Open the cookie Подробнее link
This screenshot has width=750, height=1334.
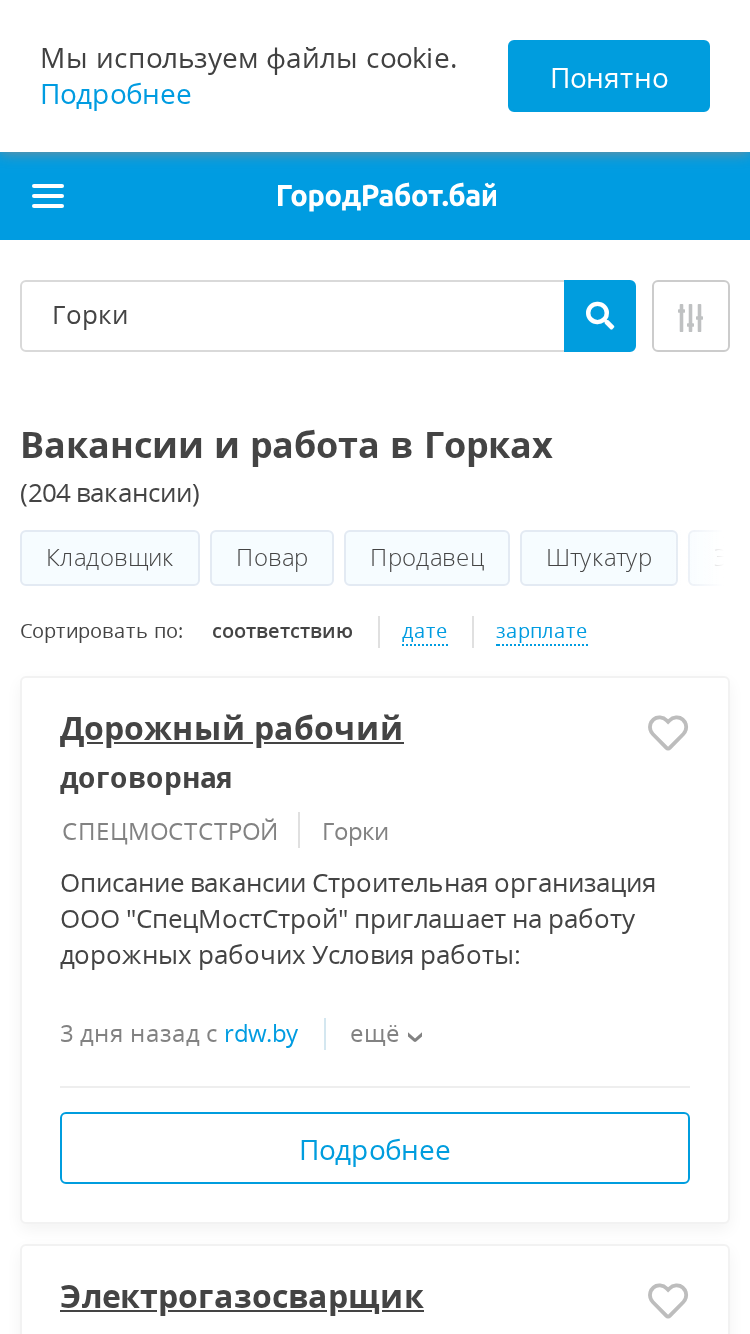click(116, 94)
